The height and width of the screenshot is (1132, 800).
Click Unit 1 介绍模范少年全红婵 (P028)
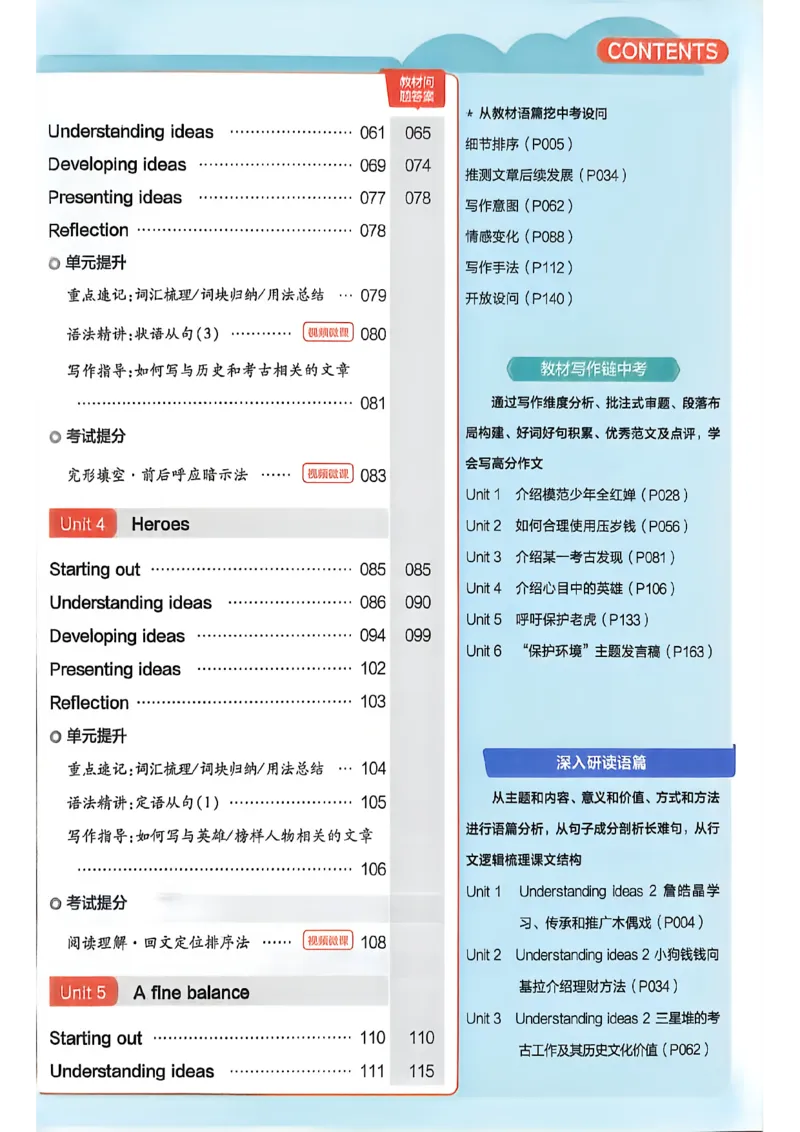click(577, 495)
